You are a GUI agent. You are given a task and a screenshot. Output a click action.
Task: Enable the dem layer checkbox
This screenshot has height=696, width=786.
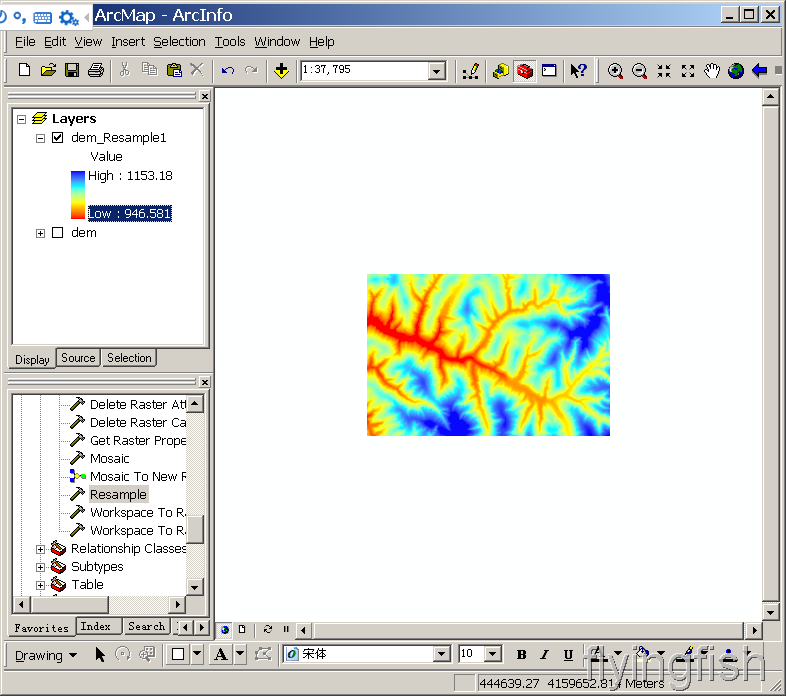58,233
